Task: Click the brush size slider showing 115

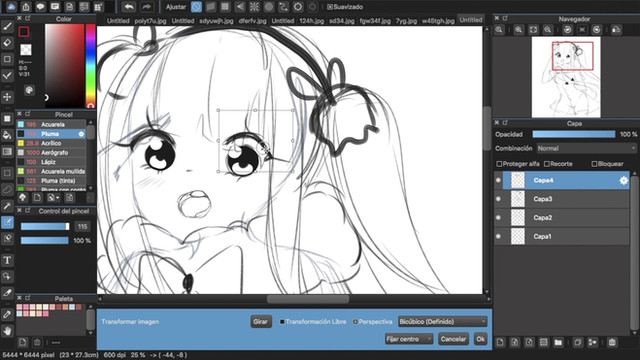Action: coord(45,227)
